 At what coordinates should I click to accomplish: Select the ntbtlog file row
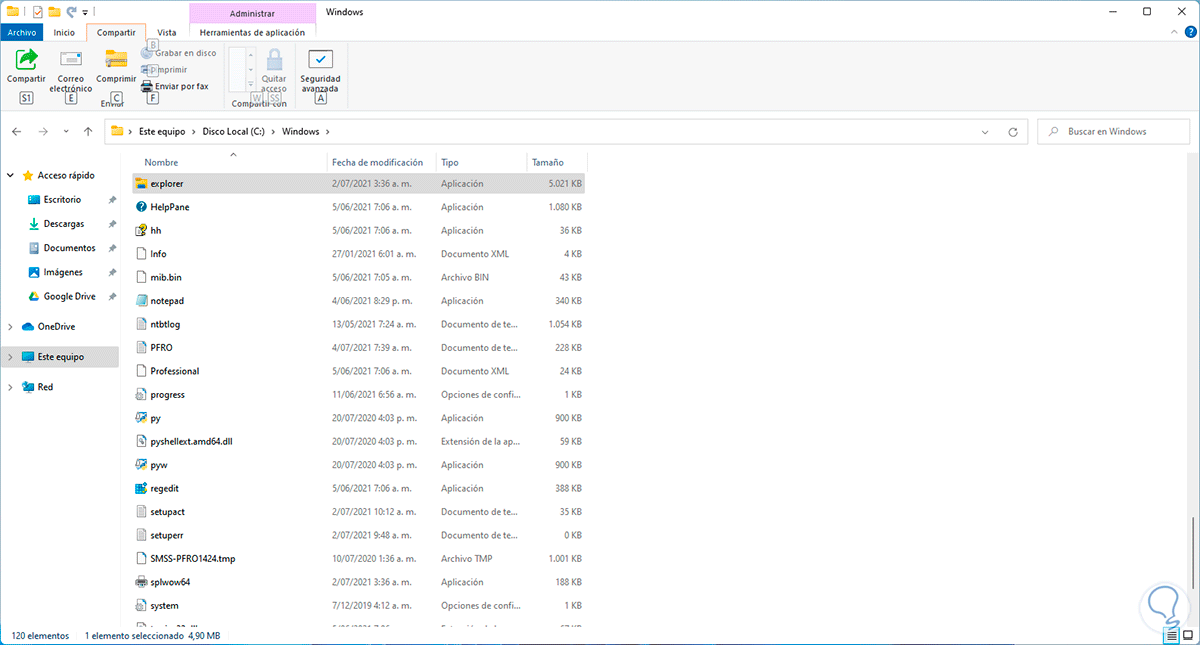[x=359, y=324]
